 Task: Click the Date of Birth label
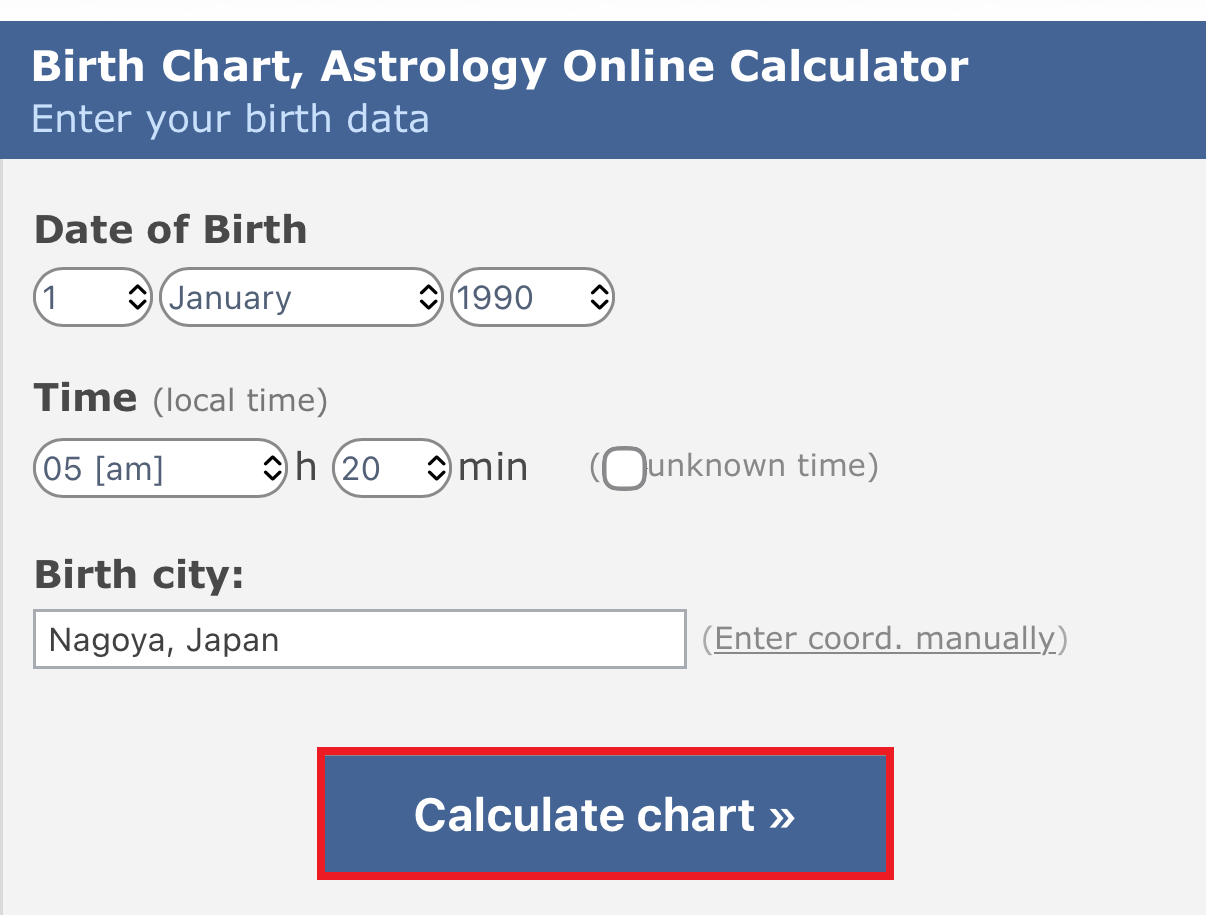click(x=171, y=230)
